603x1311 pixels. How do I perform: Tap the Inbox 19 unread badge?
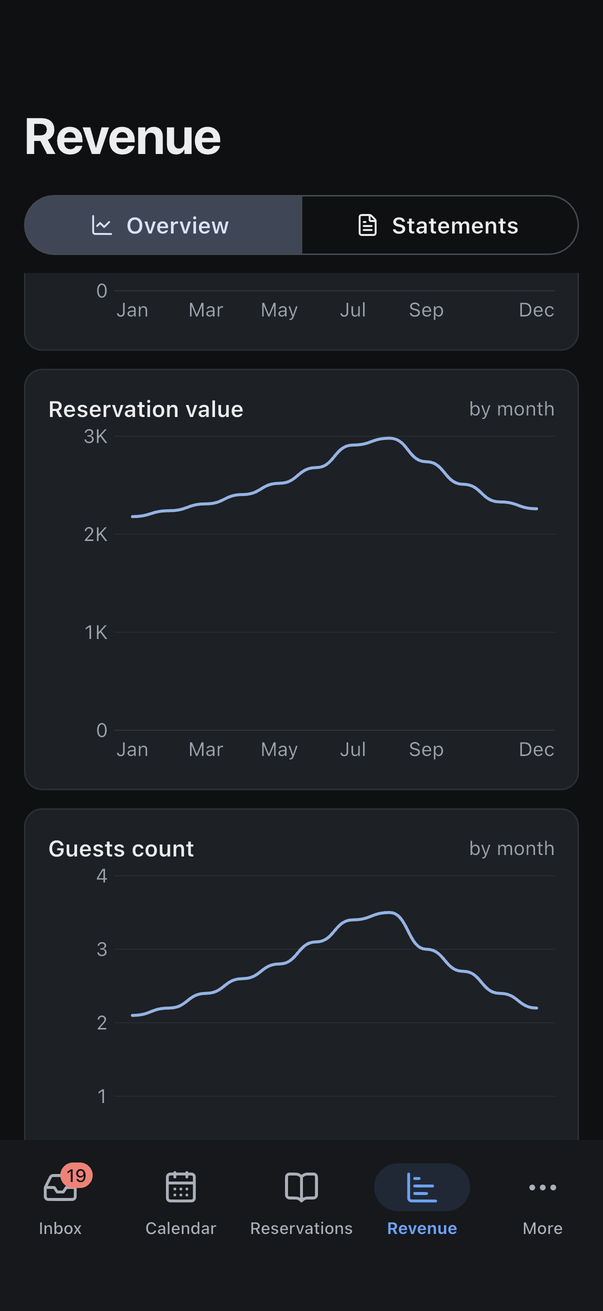pos(76,1175)
